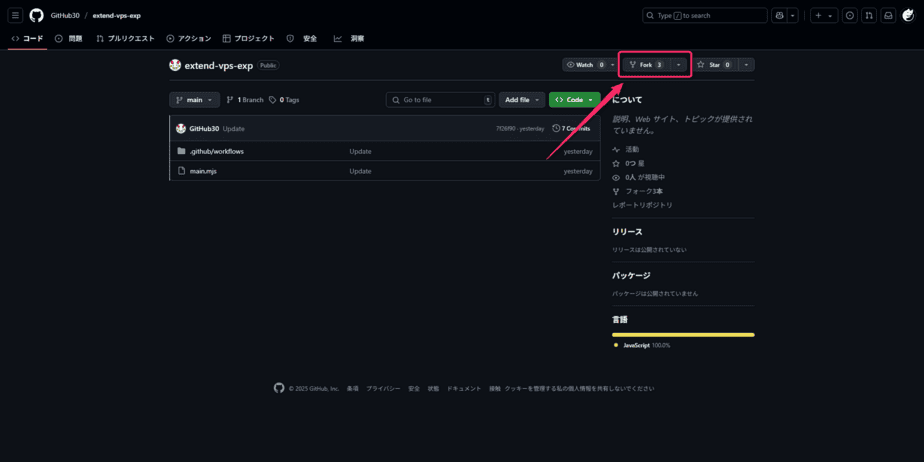
Task: Focus the 'Go to file' input
Action: tap(441, 100)
